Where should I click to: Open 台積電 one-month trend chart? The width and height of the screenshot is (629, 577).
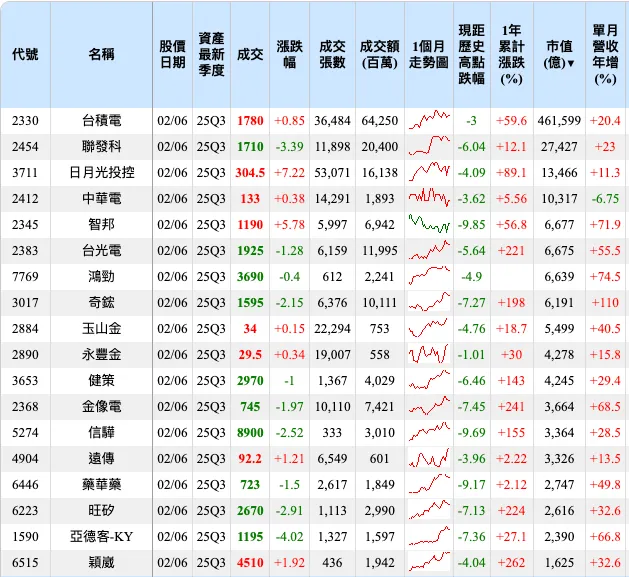pyautogui.click(x=429, y=120)
